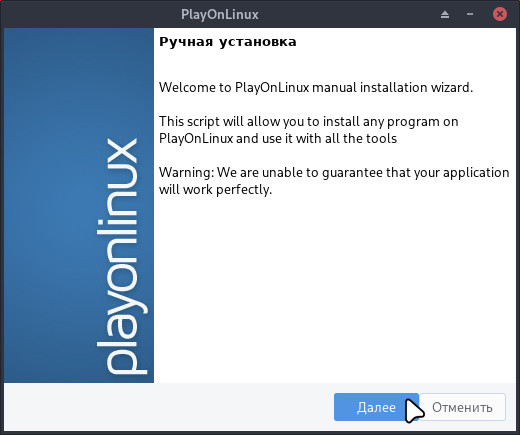
Task: Click the shade/eject titlebar icon
Action: click(445, 14)
